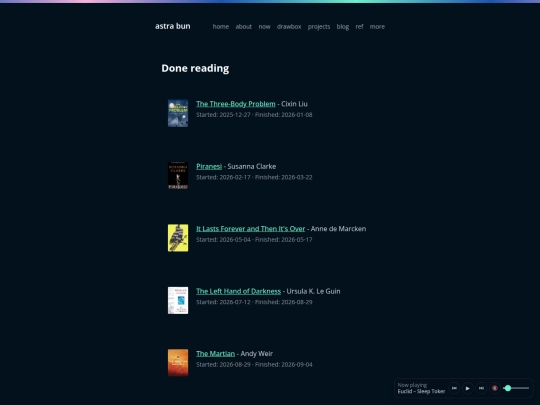Visit the drawbox page
540x405 pixels.
[289, 27]
